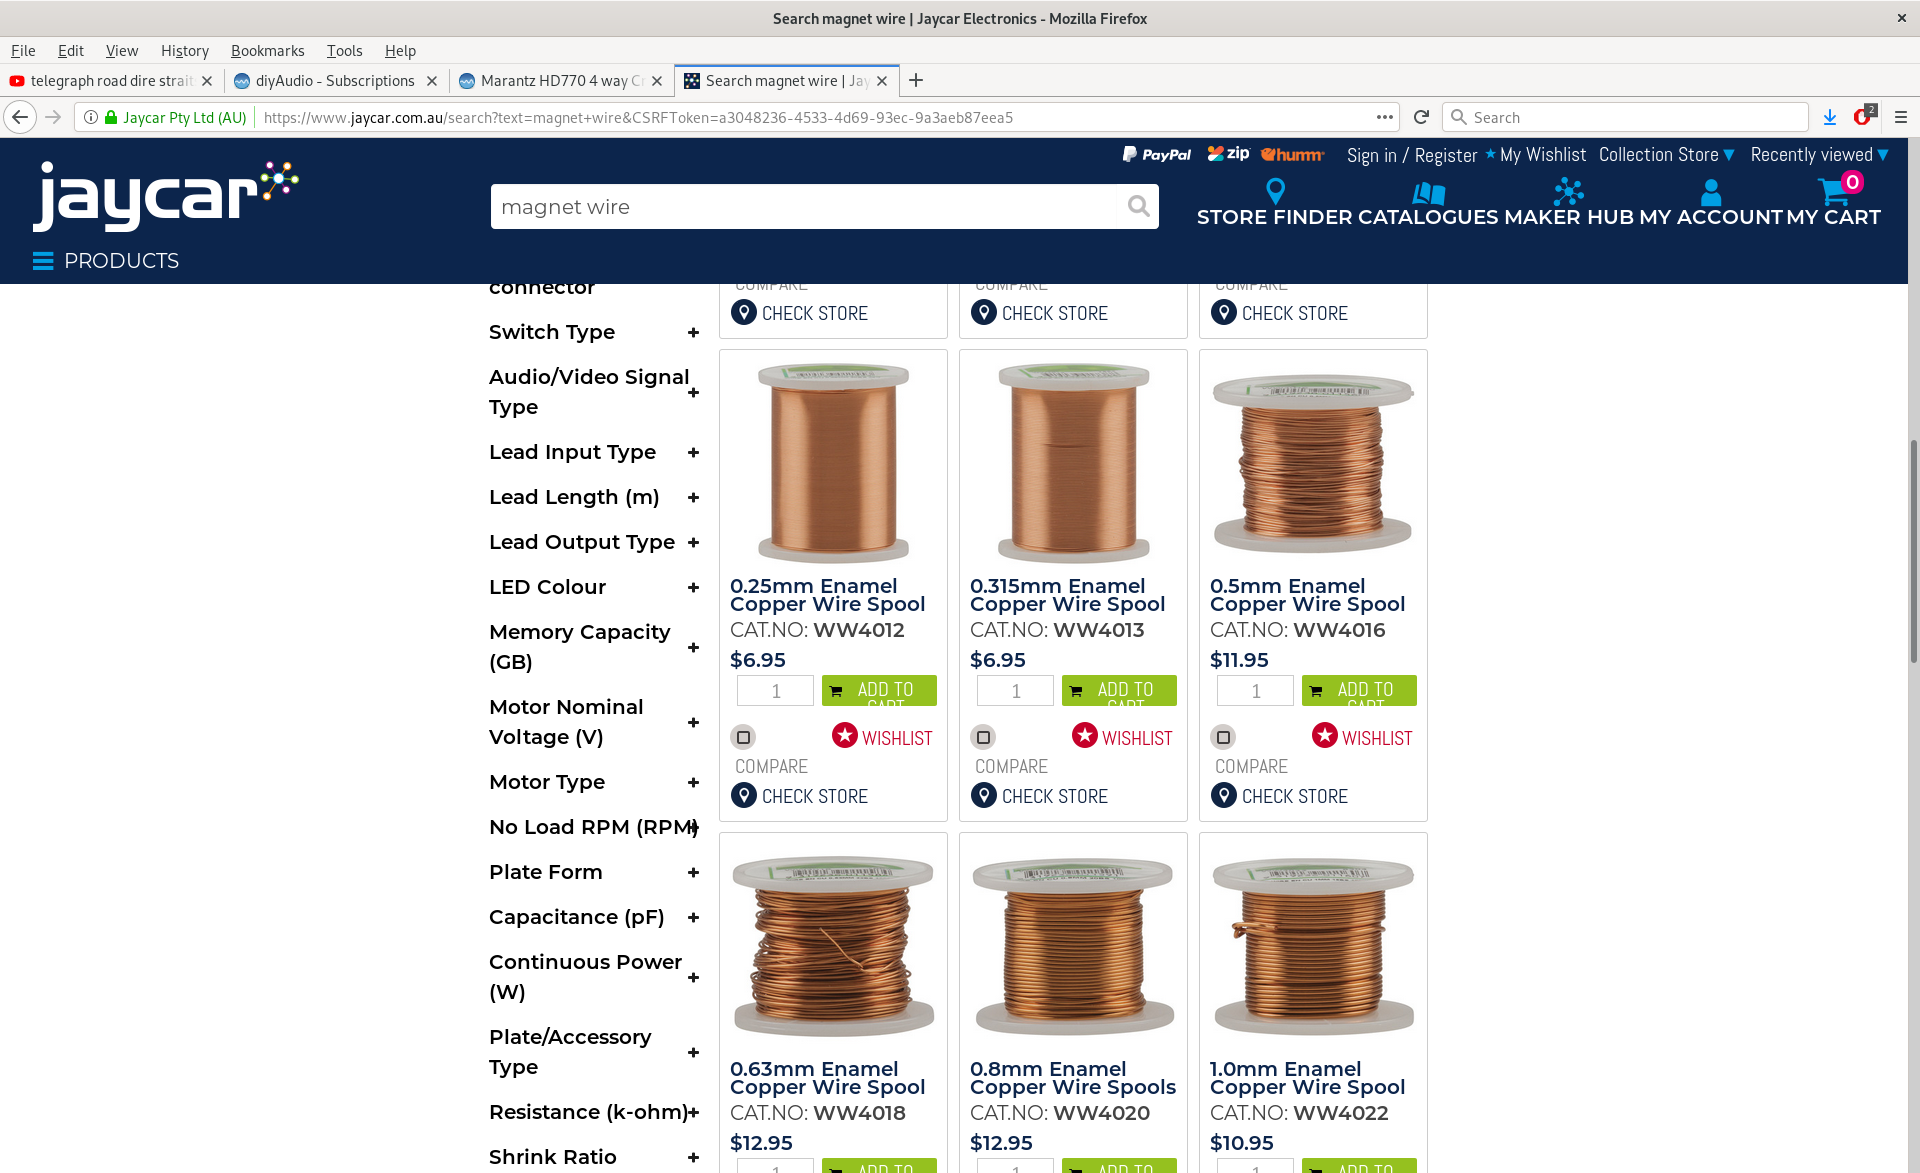Click the Zip payment logo
Image resolution: width=1920 pixels, height=1173 pixels.
coord(1228,154)
